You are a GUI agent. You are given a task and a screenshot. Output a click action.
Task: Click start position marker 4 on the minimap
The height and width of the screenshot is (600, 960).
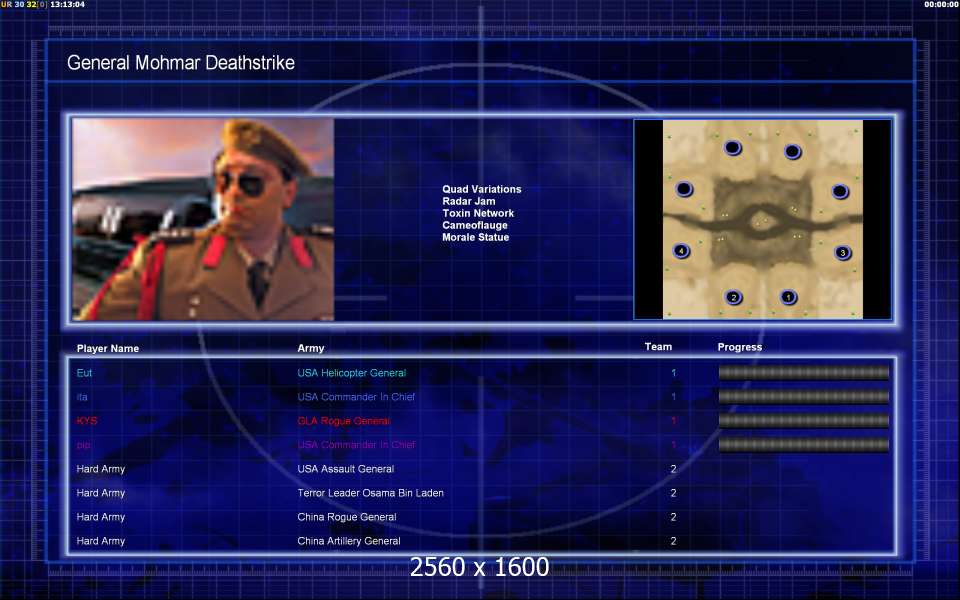click(x=681, y=250)
